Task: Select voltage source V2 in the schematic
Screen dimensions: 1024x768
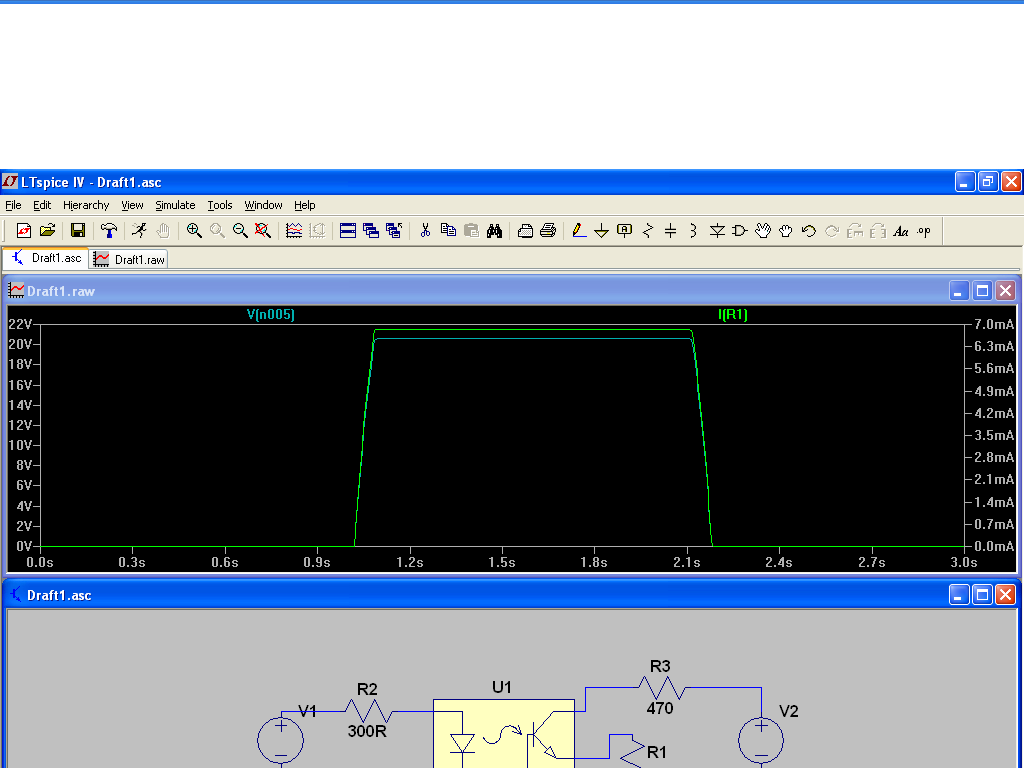Action: 761,740
